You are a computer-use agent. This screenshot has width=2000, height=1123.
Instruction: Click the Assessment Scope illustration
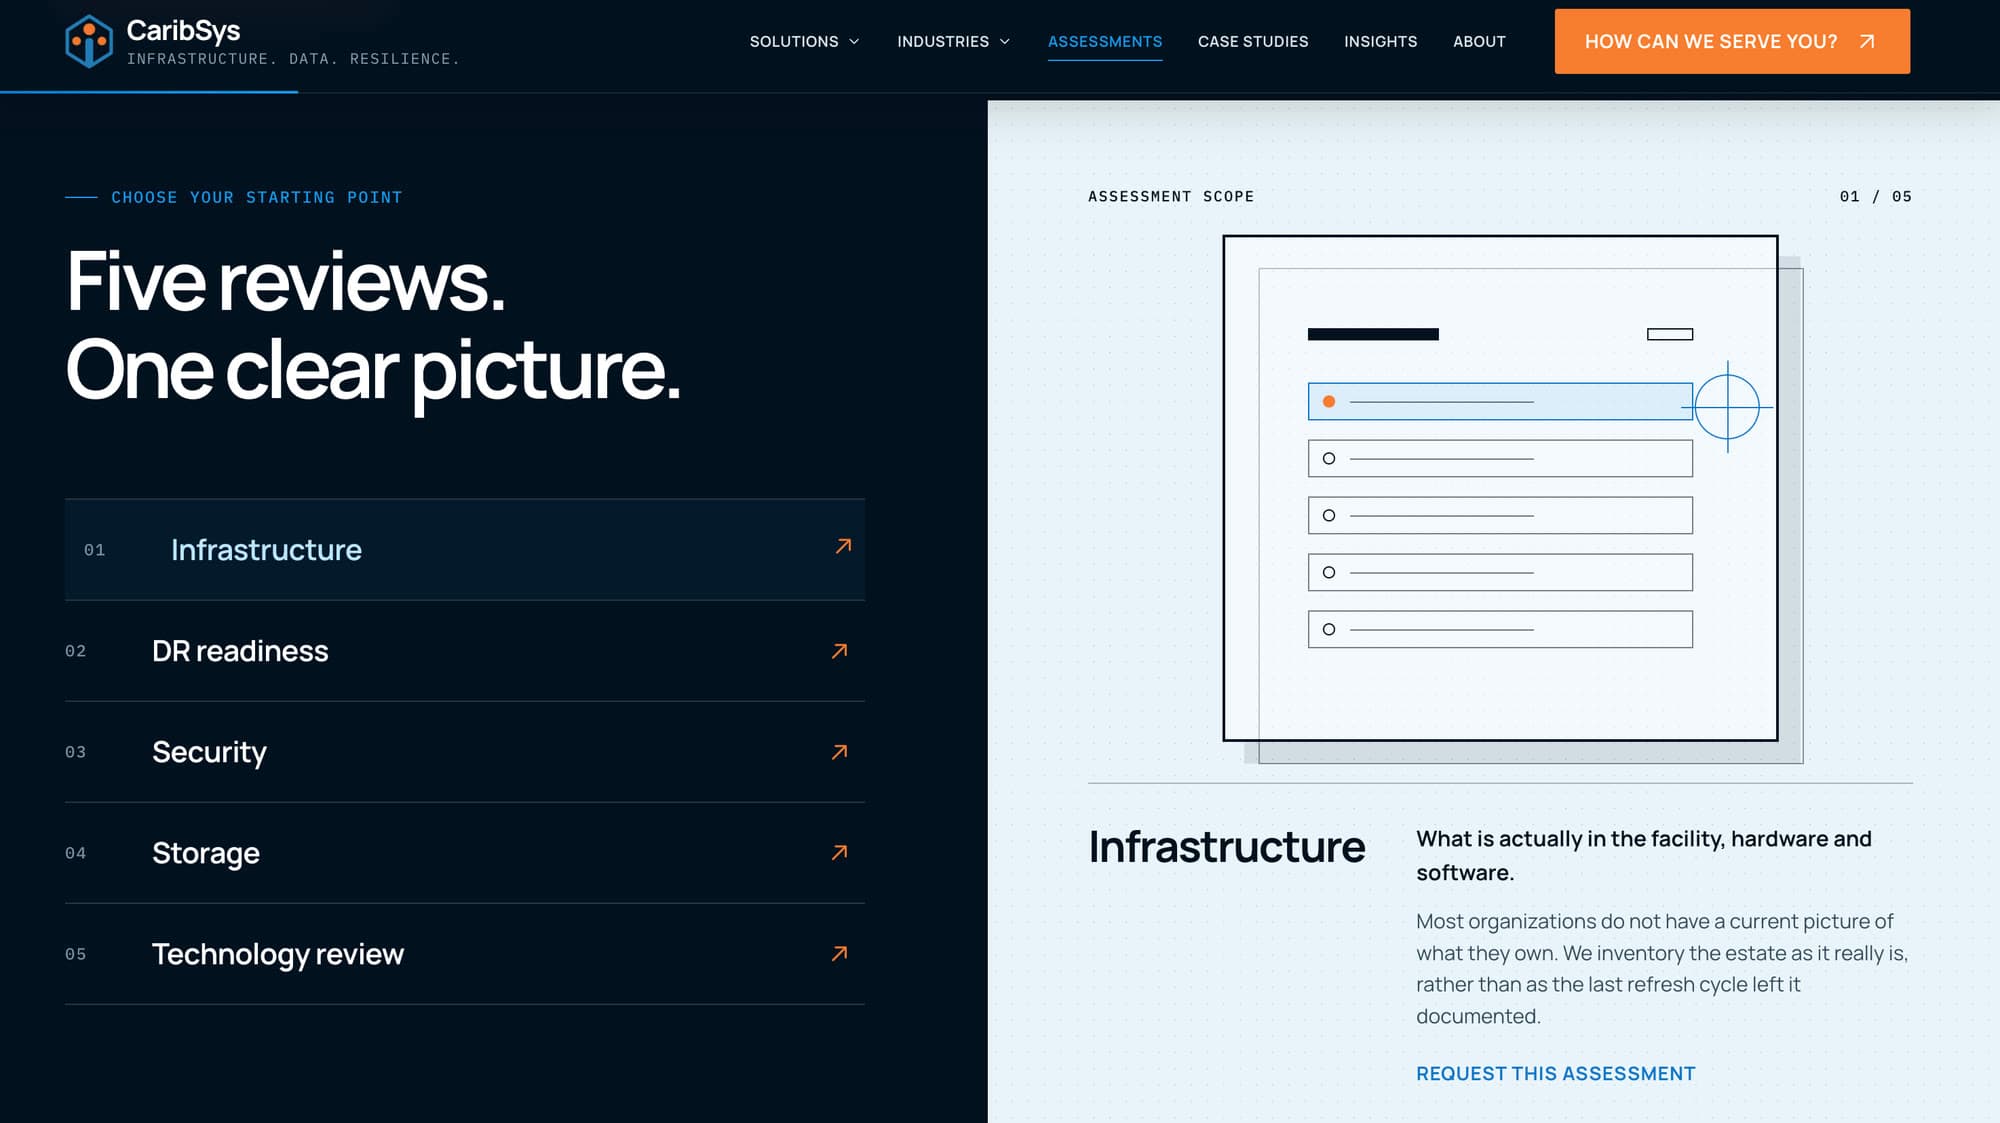pyautogui.click(x=1513, y=499)
